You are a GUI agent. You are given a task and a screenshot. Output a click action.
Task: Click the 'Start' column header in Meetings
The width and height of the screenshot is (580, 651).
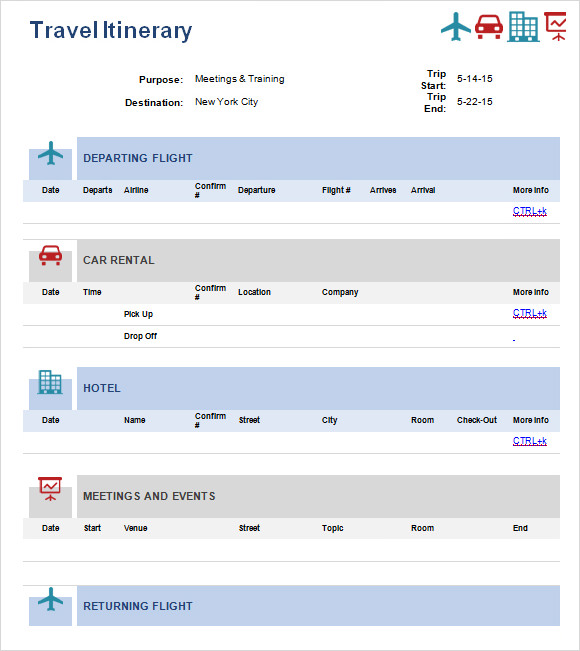coord(92,528)
